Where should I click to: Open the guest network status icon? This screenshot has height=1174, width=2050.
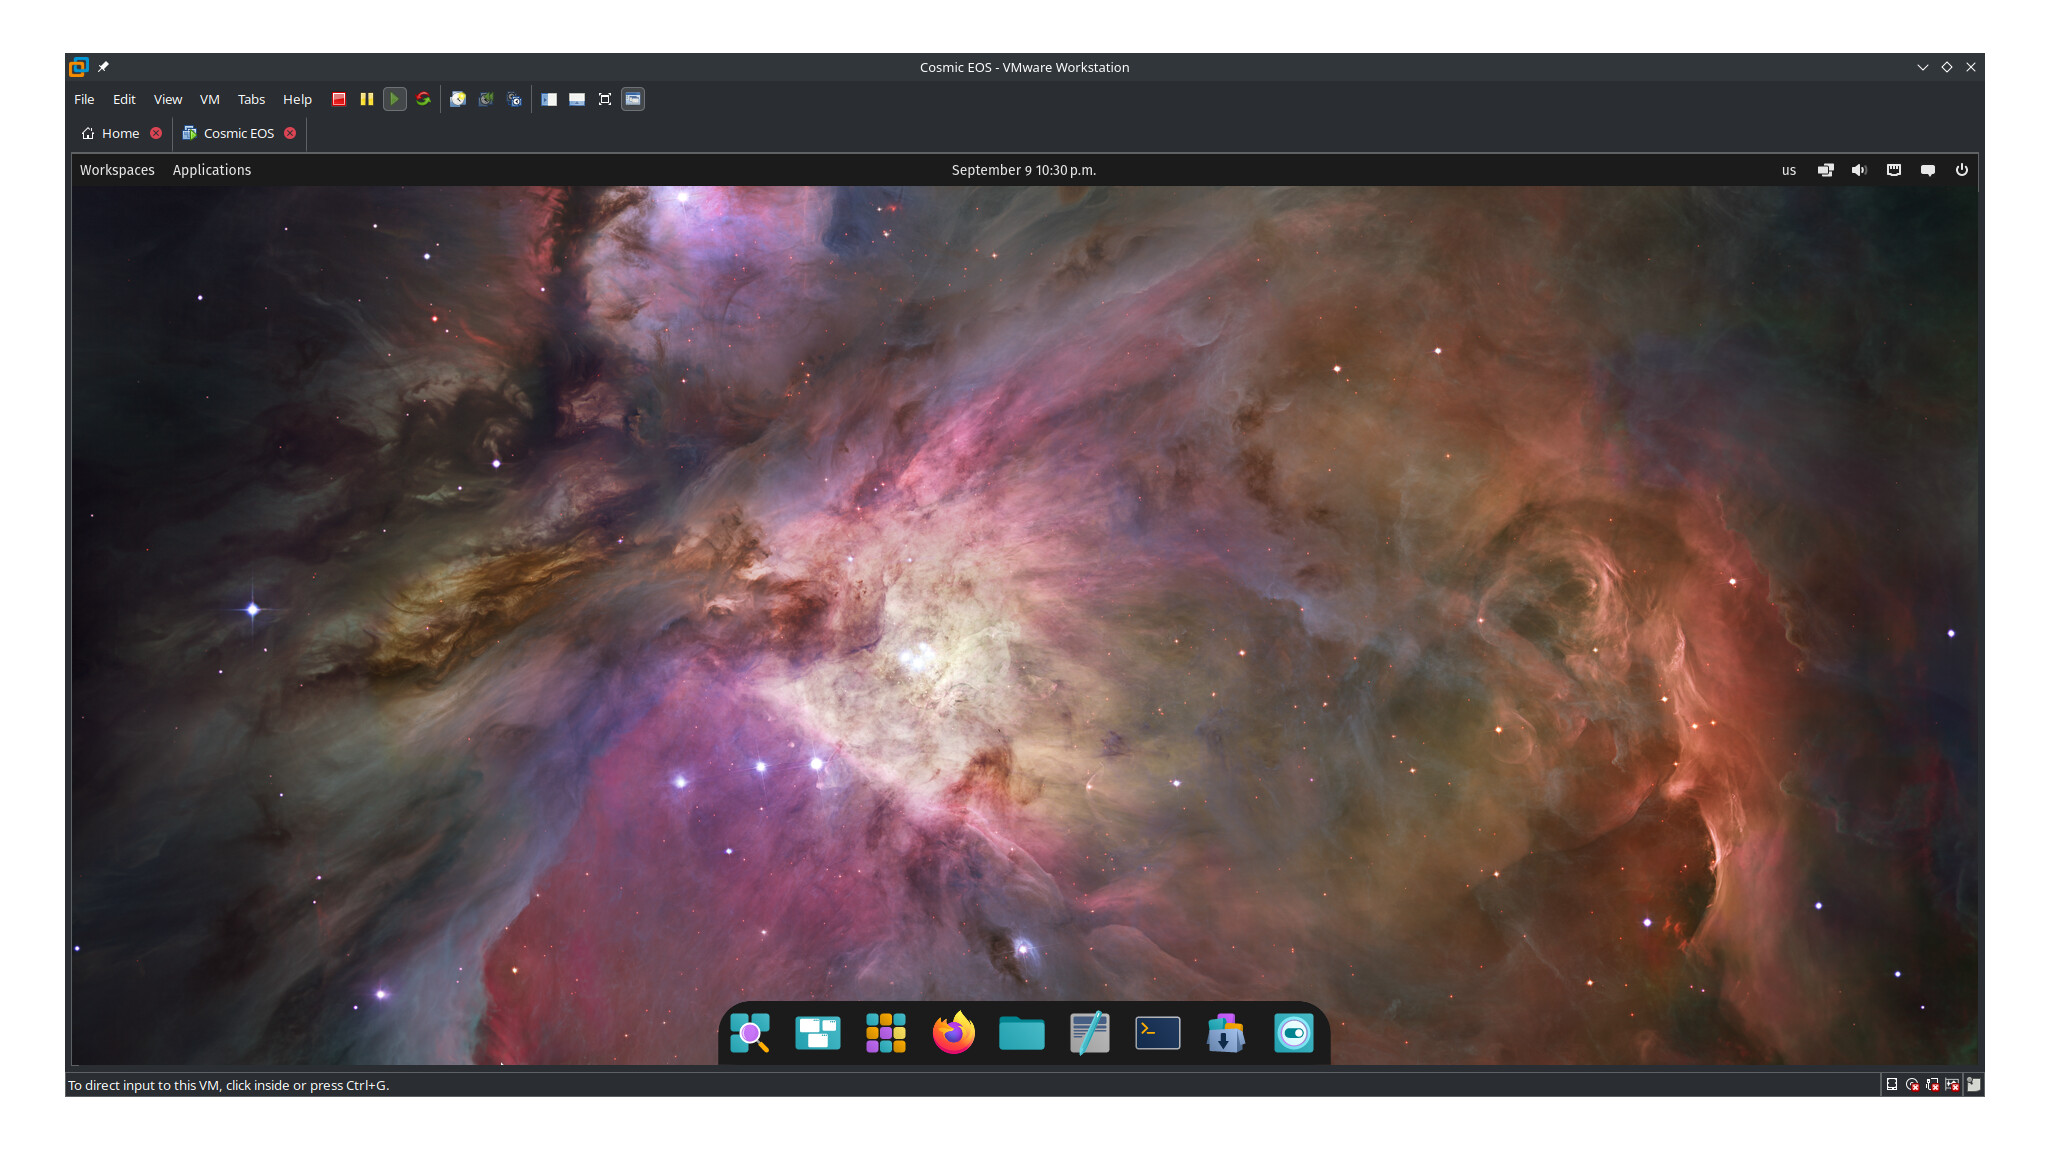pos(1826,170)
